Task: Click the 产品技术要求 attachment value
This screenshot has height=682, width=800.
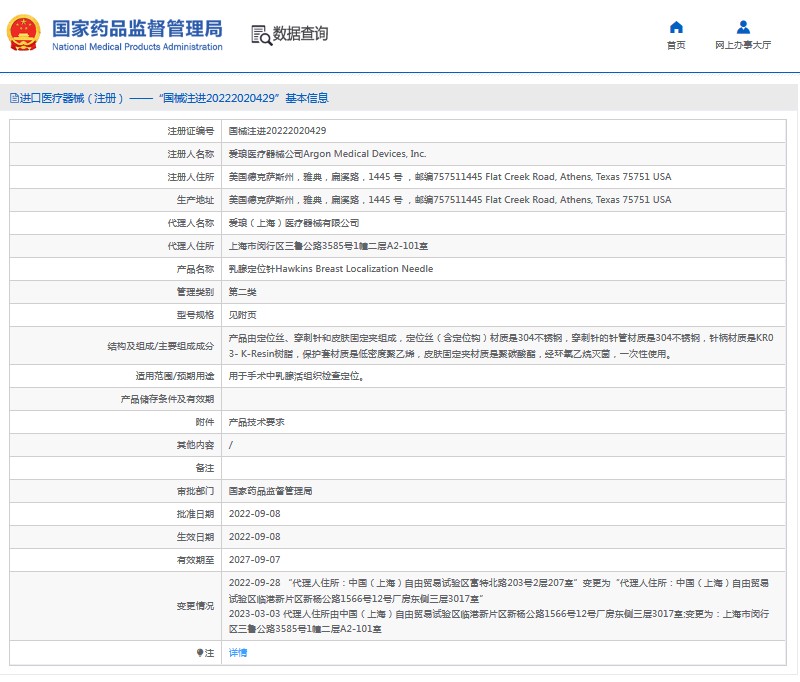Action: (x=256, y=422)
